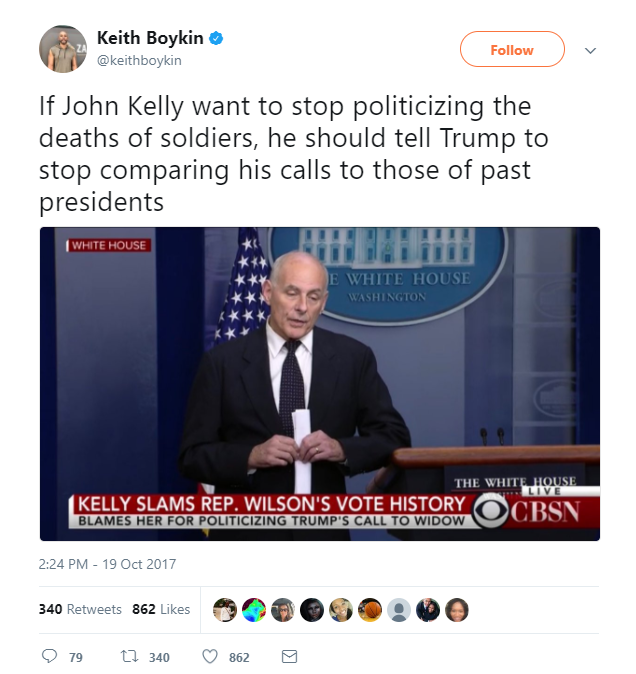Click the retweet arrows icon
The width and height of the screenshot is (636, 674).
pos(129,656)
